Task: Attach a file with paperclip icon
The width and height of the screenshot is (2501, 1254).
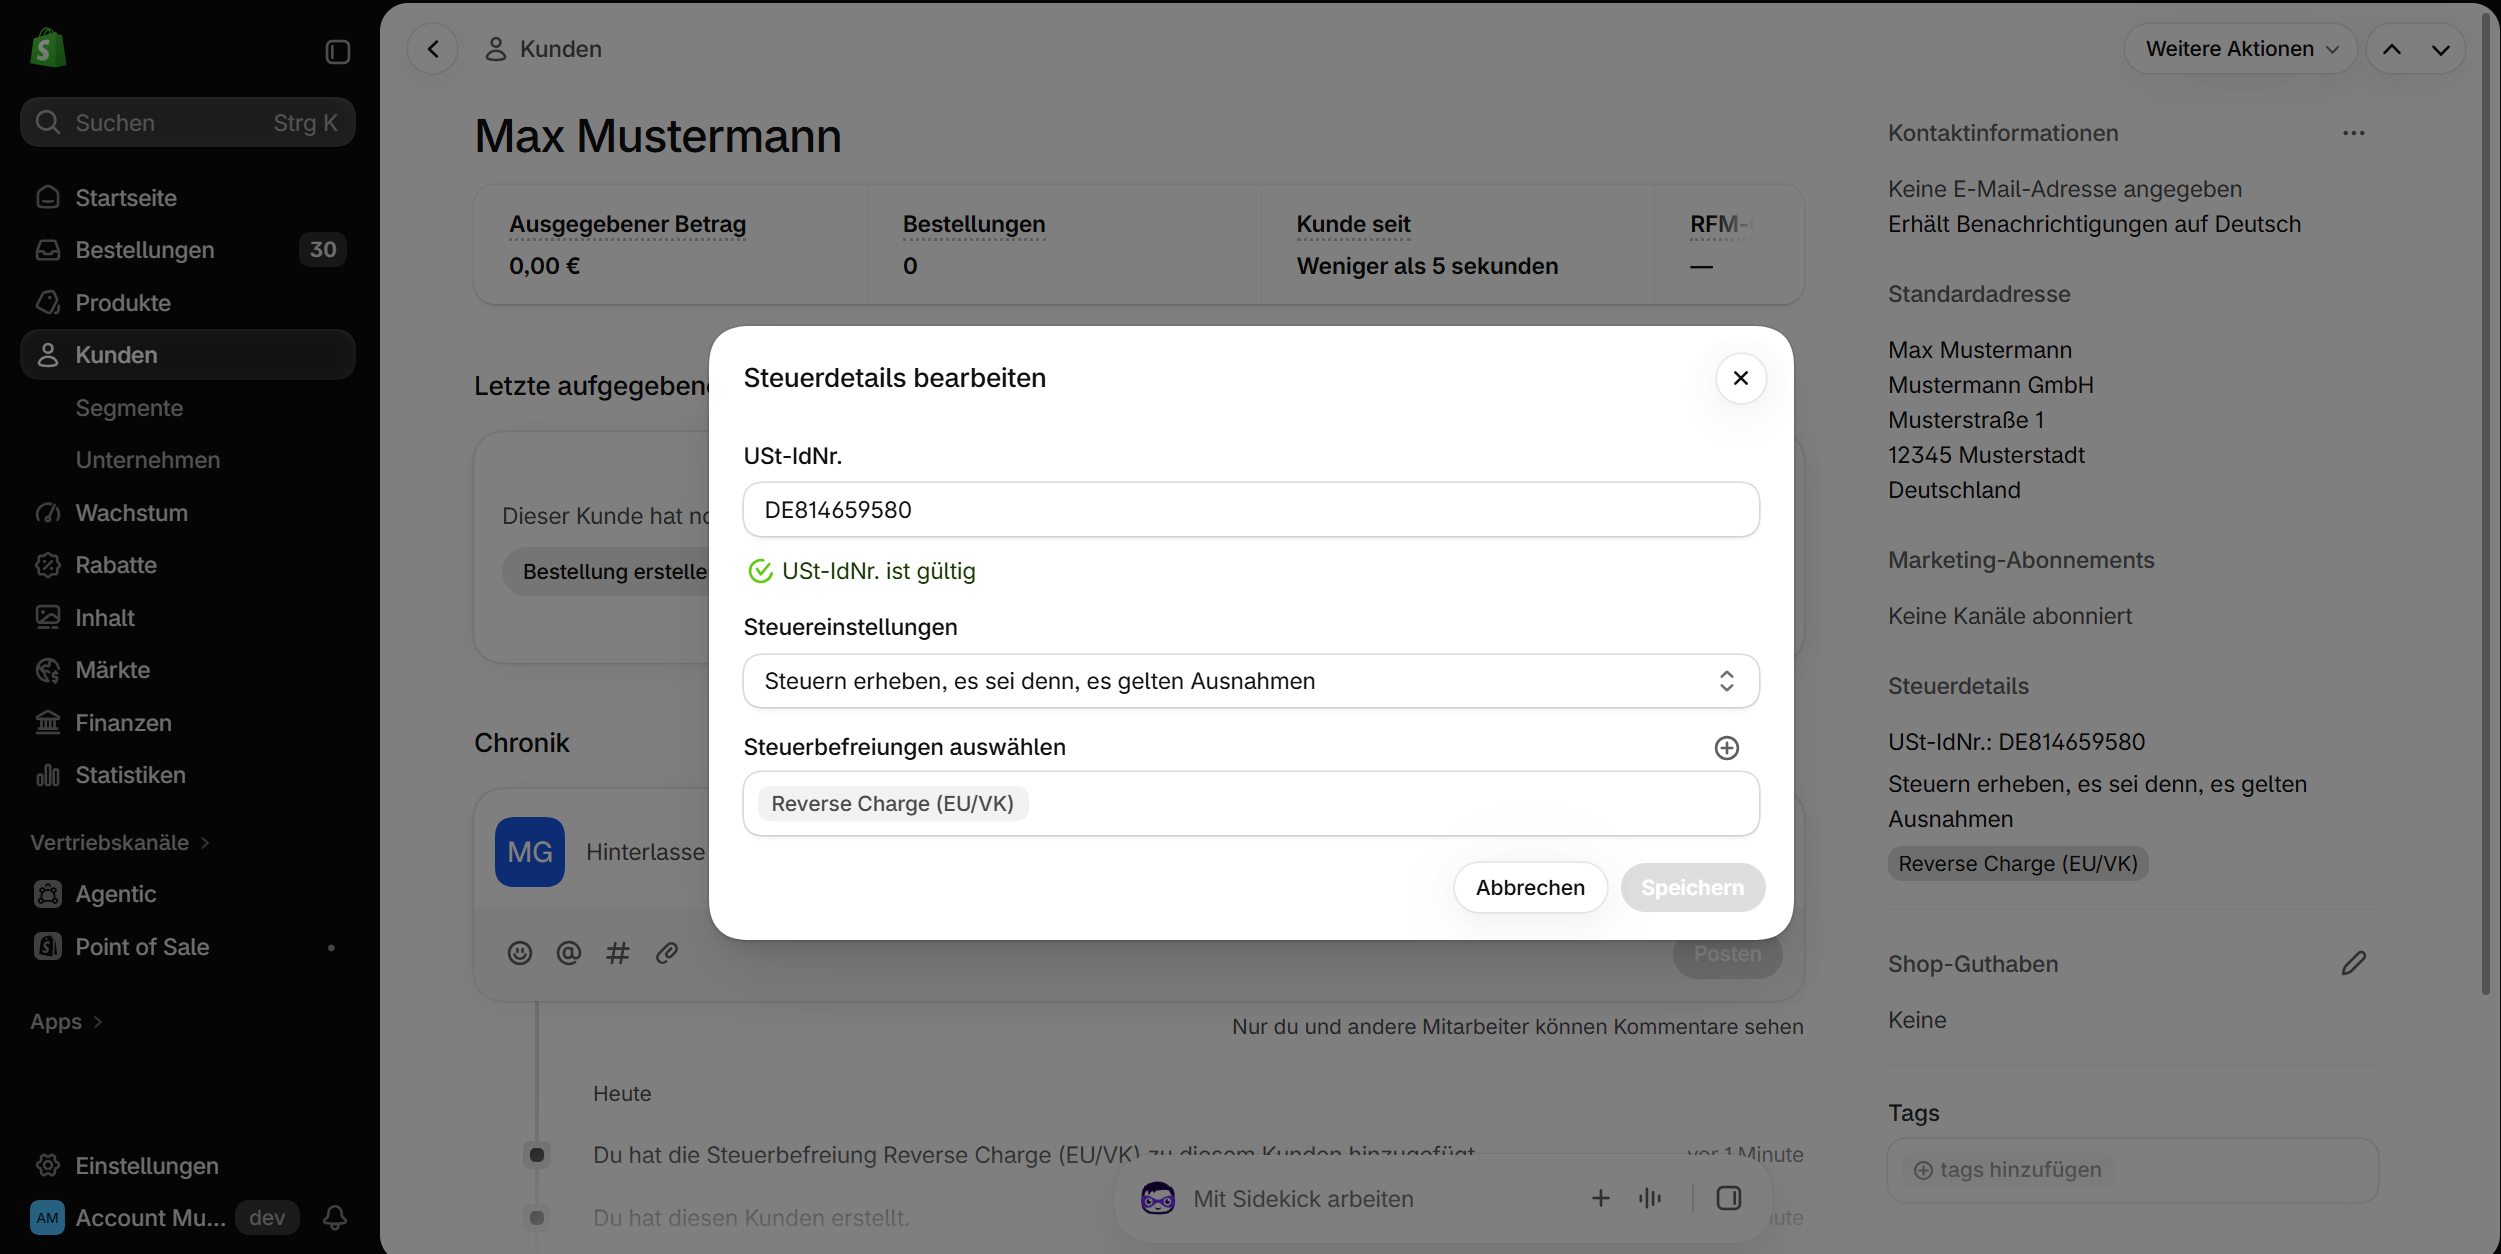Action: click(667, 953)
